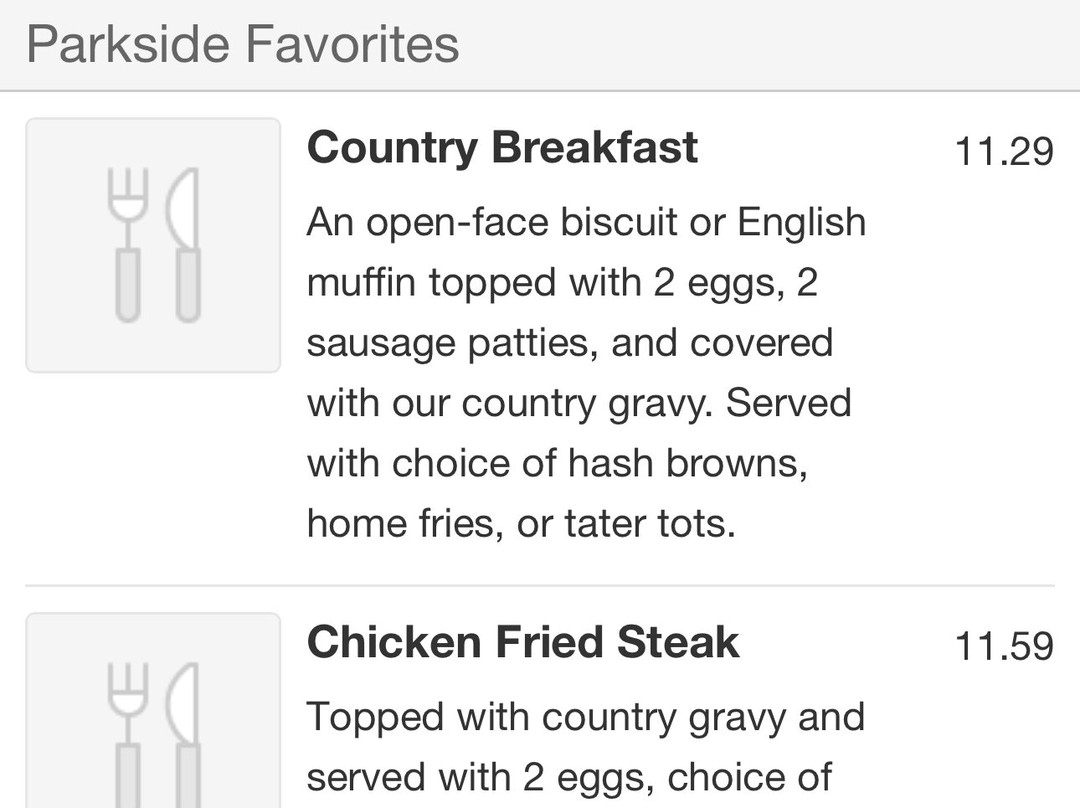Image resolution: width=1080 pixels, height=808 pixels.
Task: Click the divider line between the menu items
Action: tap(540, 585)
